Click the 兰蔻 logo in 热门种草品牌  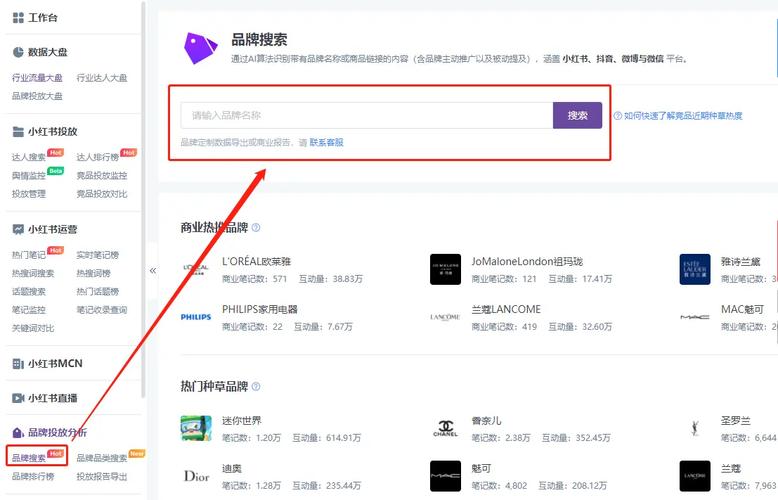[x=695, y=476]
